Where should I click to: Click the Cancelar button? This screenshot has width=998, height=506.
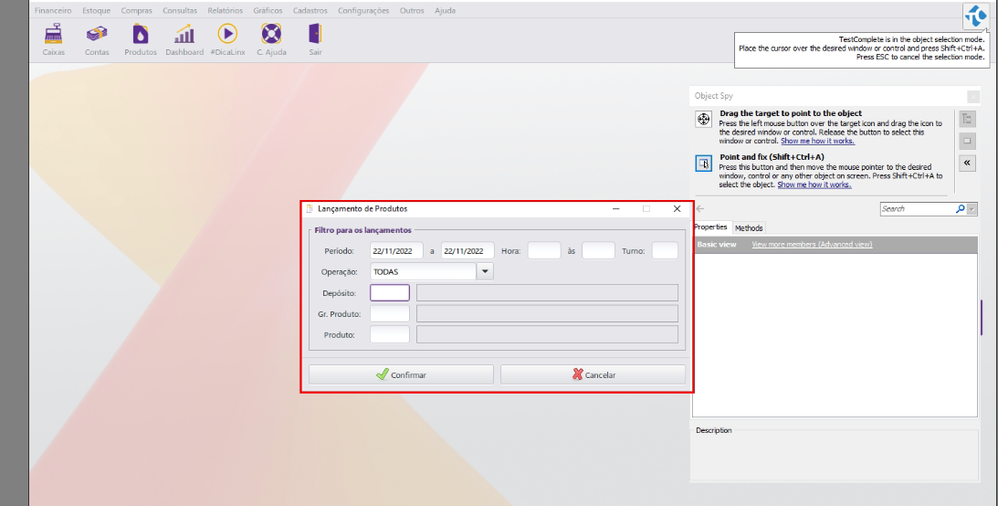tap(593, 375)
